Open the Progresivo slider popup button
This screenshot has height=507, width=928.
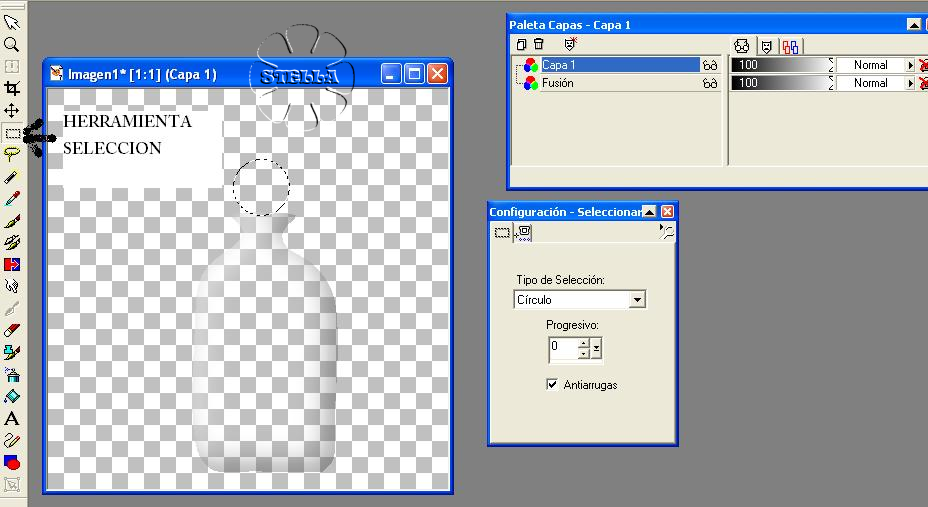597,348
